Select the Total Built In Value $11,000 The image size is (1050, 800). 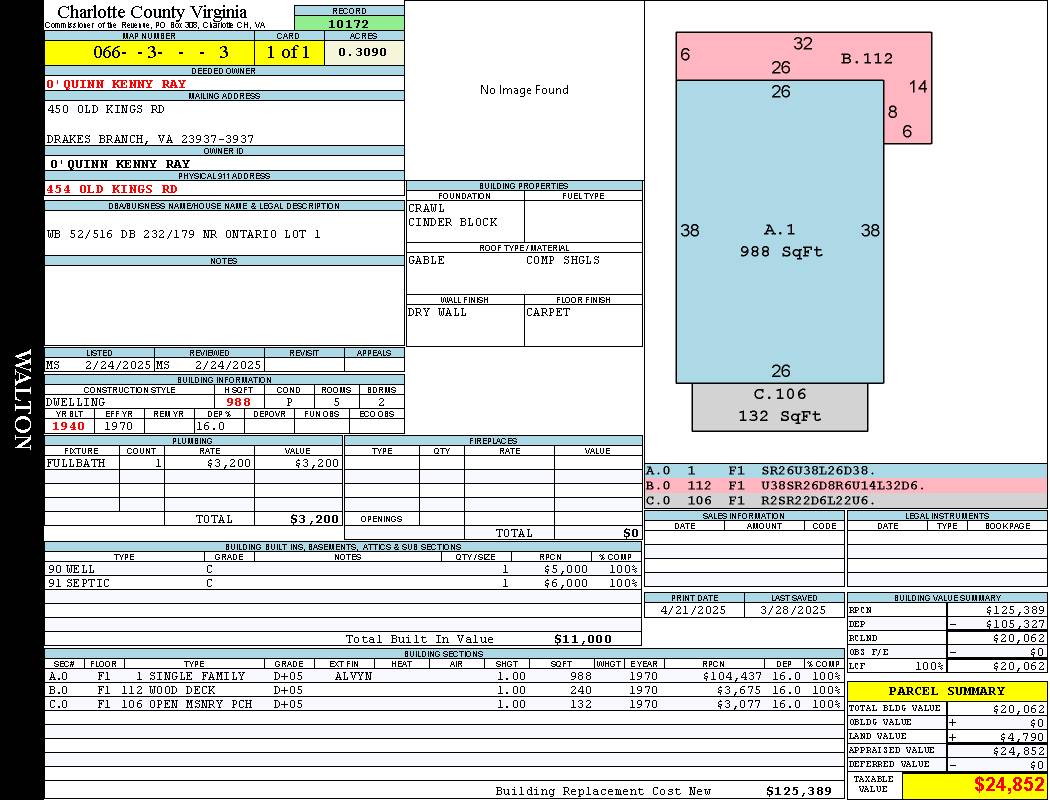pyautogui.click(x=582, y=639)
